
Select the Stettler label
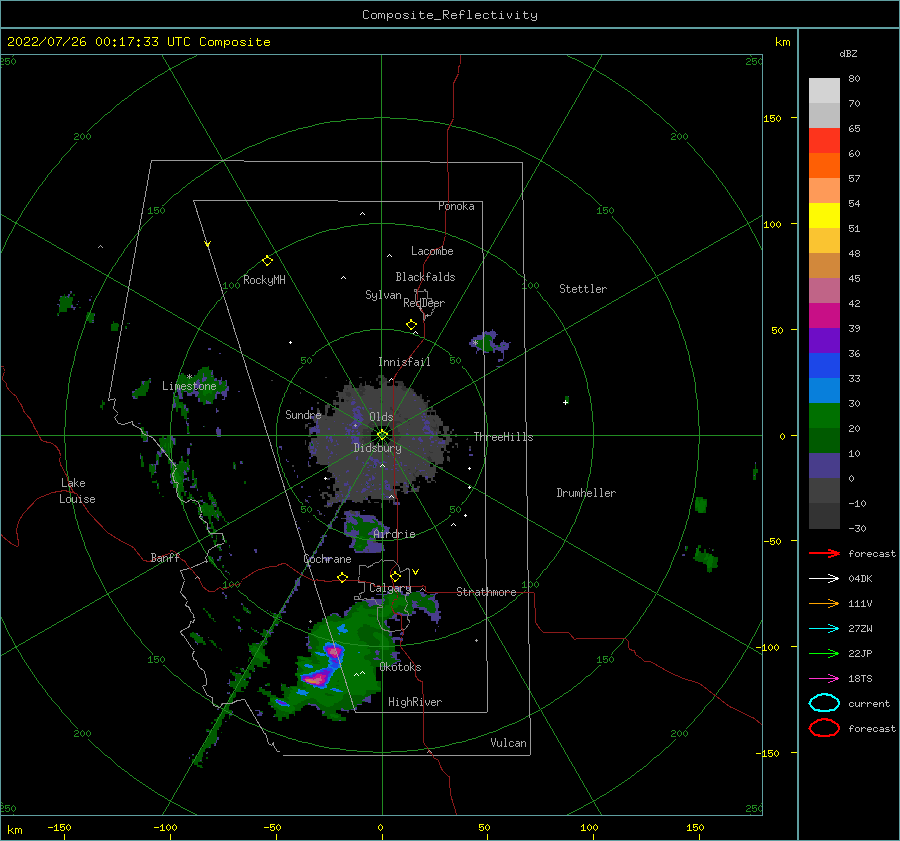583,289
